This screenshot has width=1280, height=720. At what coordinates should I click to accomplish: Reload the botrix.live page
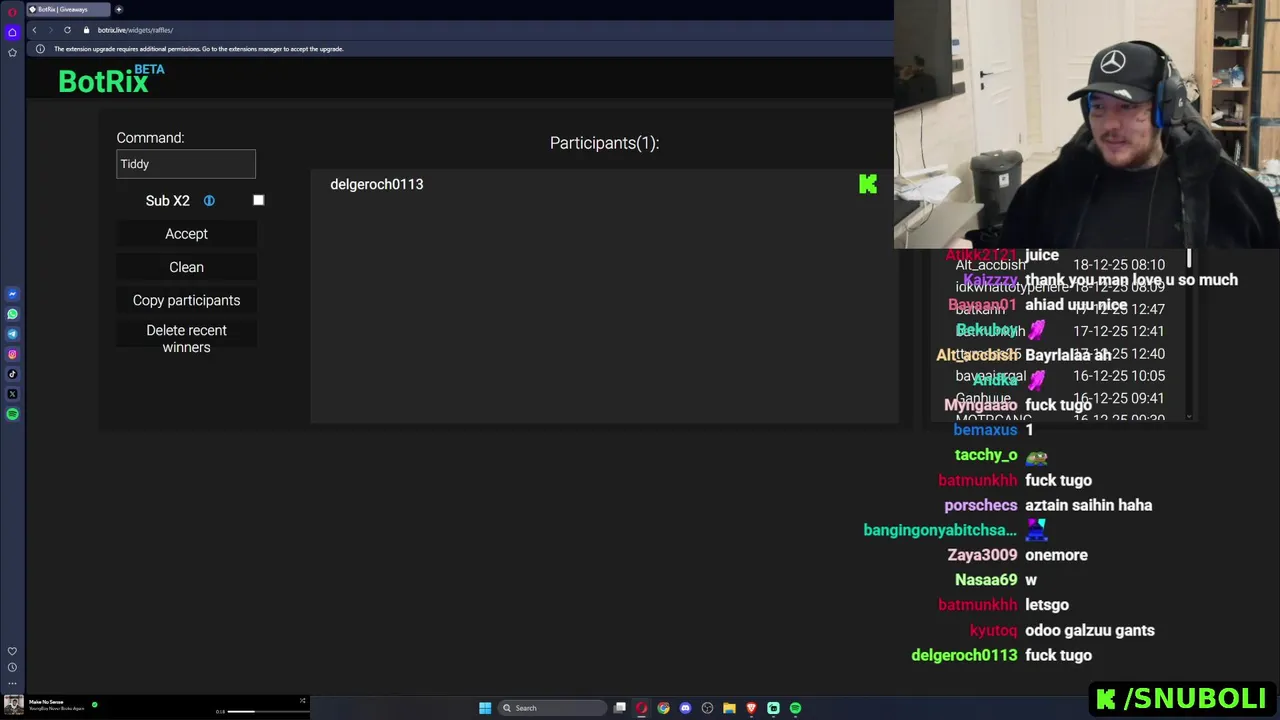67,30
